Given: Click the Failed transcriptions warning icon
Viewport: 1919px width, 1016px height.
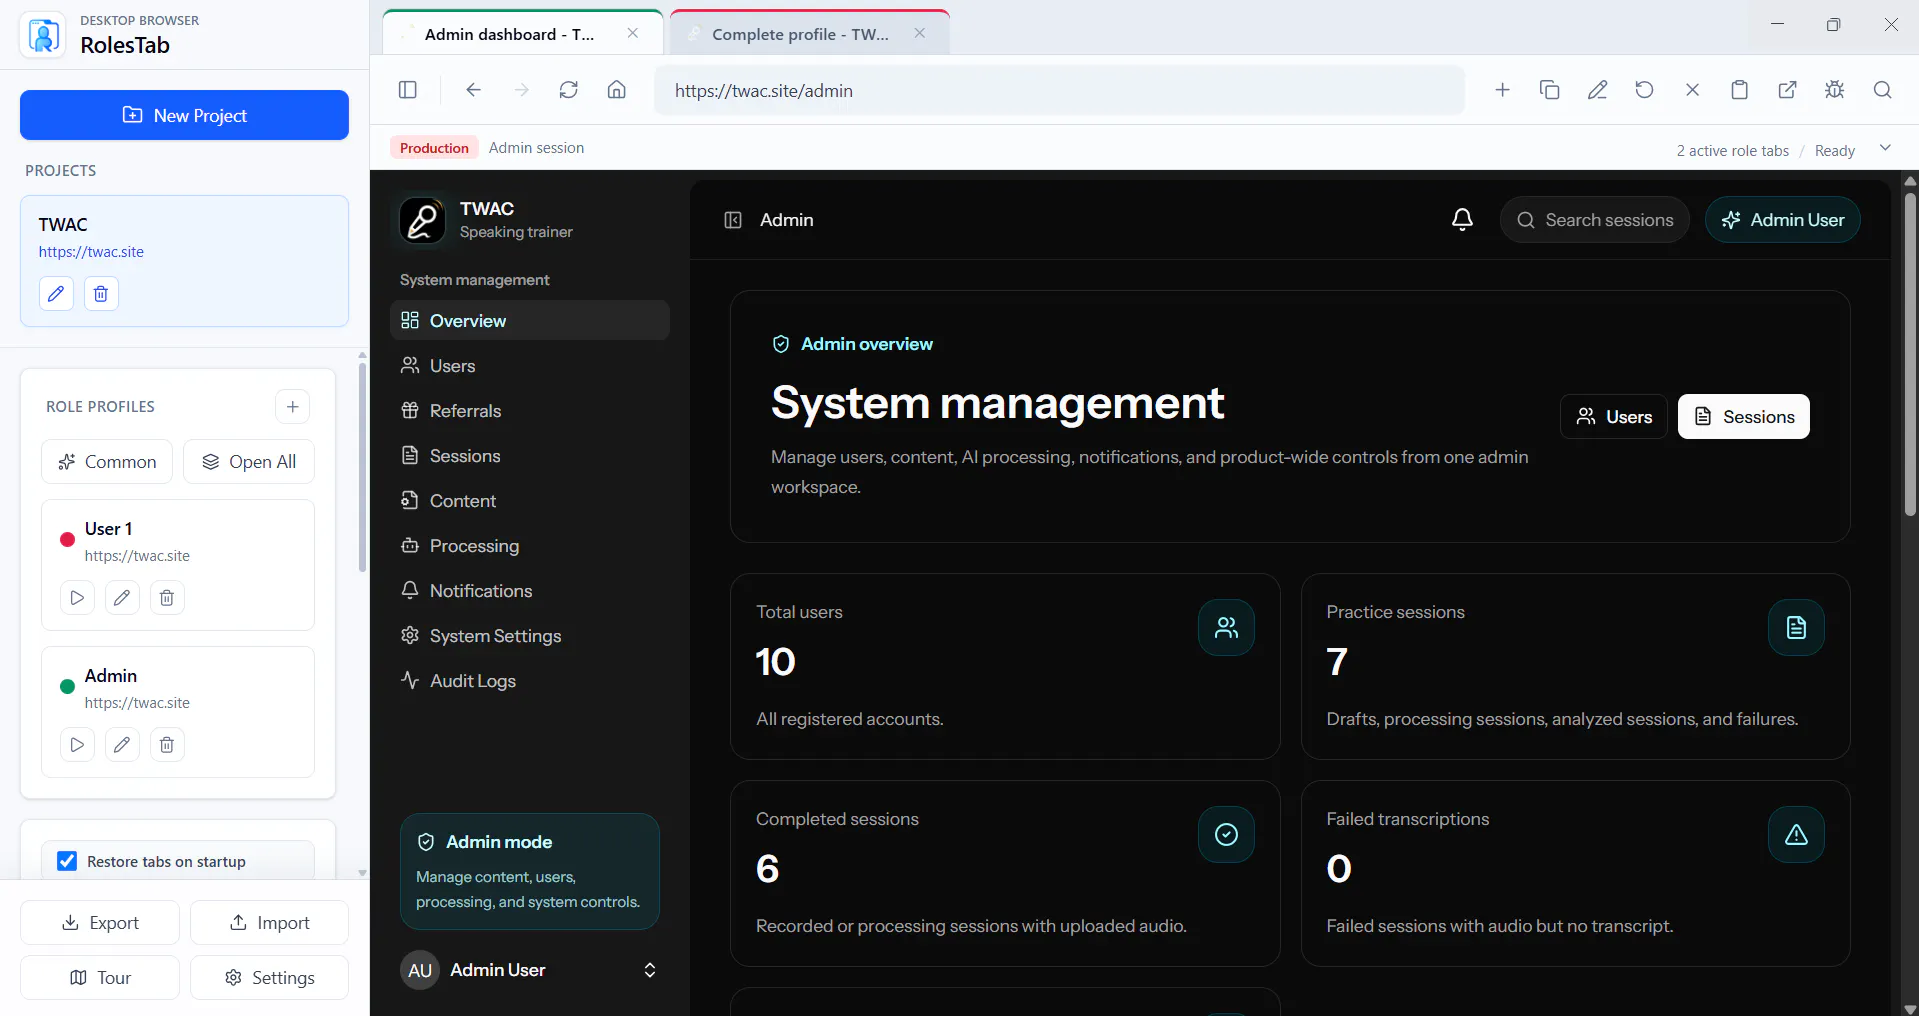Looking at the screenshot, I should tap(1796, 835).
